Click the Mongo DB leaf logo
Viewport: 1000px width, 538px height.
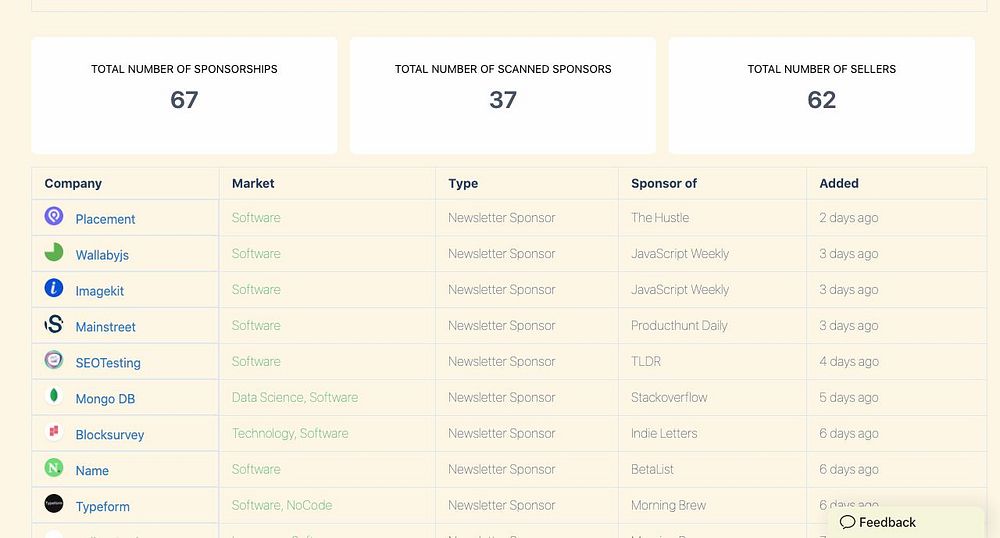pyautogui.click(x=54, y=396)
